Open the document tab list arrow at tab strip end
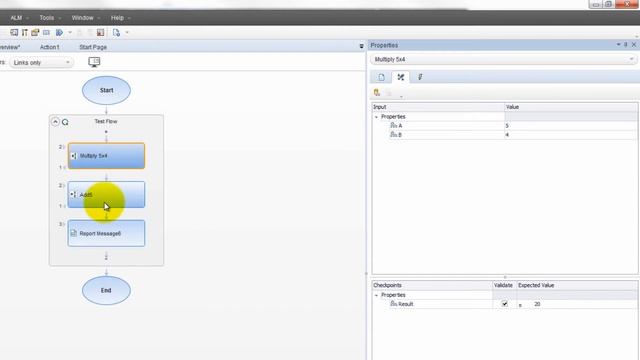 [x=361, y=46]
